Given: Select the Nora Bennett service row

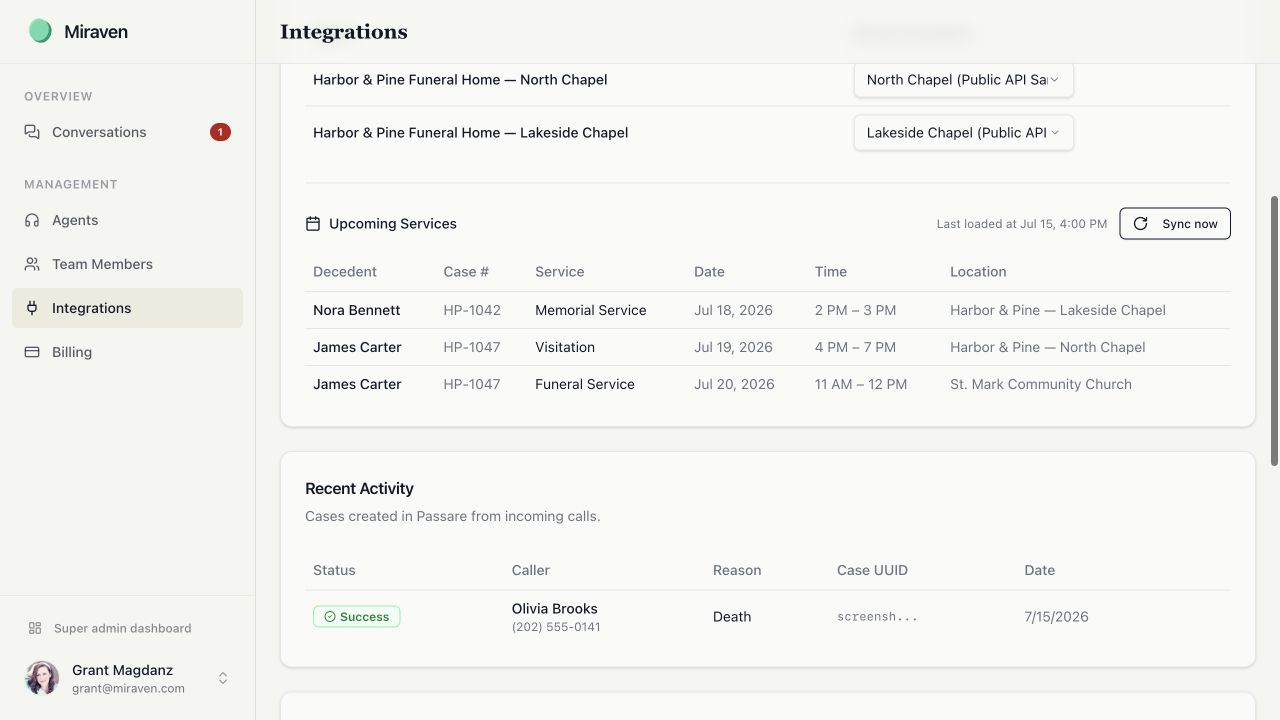Looking at the screenshot, I should 767,310.
